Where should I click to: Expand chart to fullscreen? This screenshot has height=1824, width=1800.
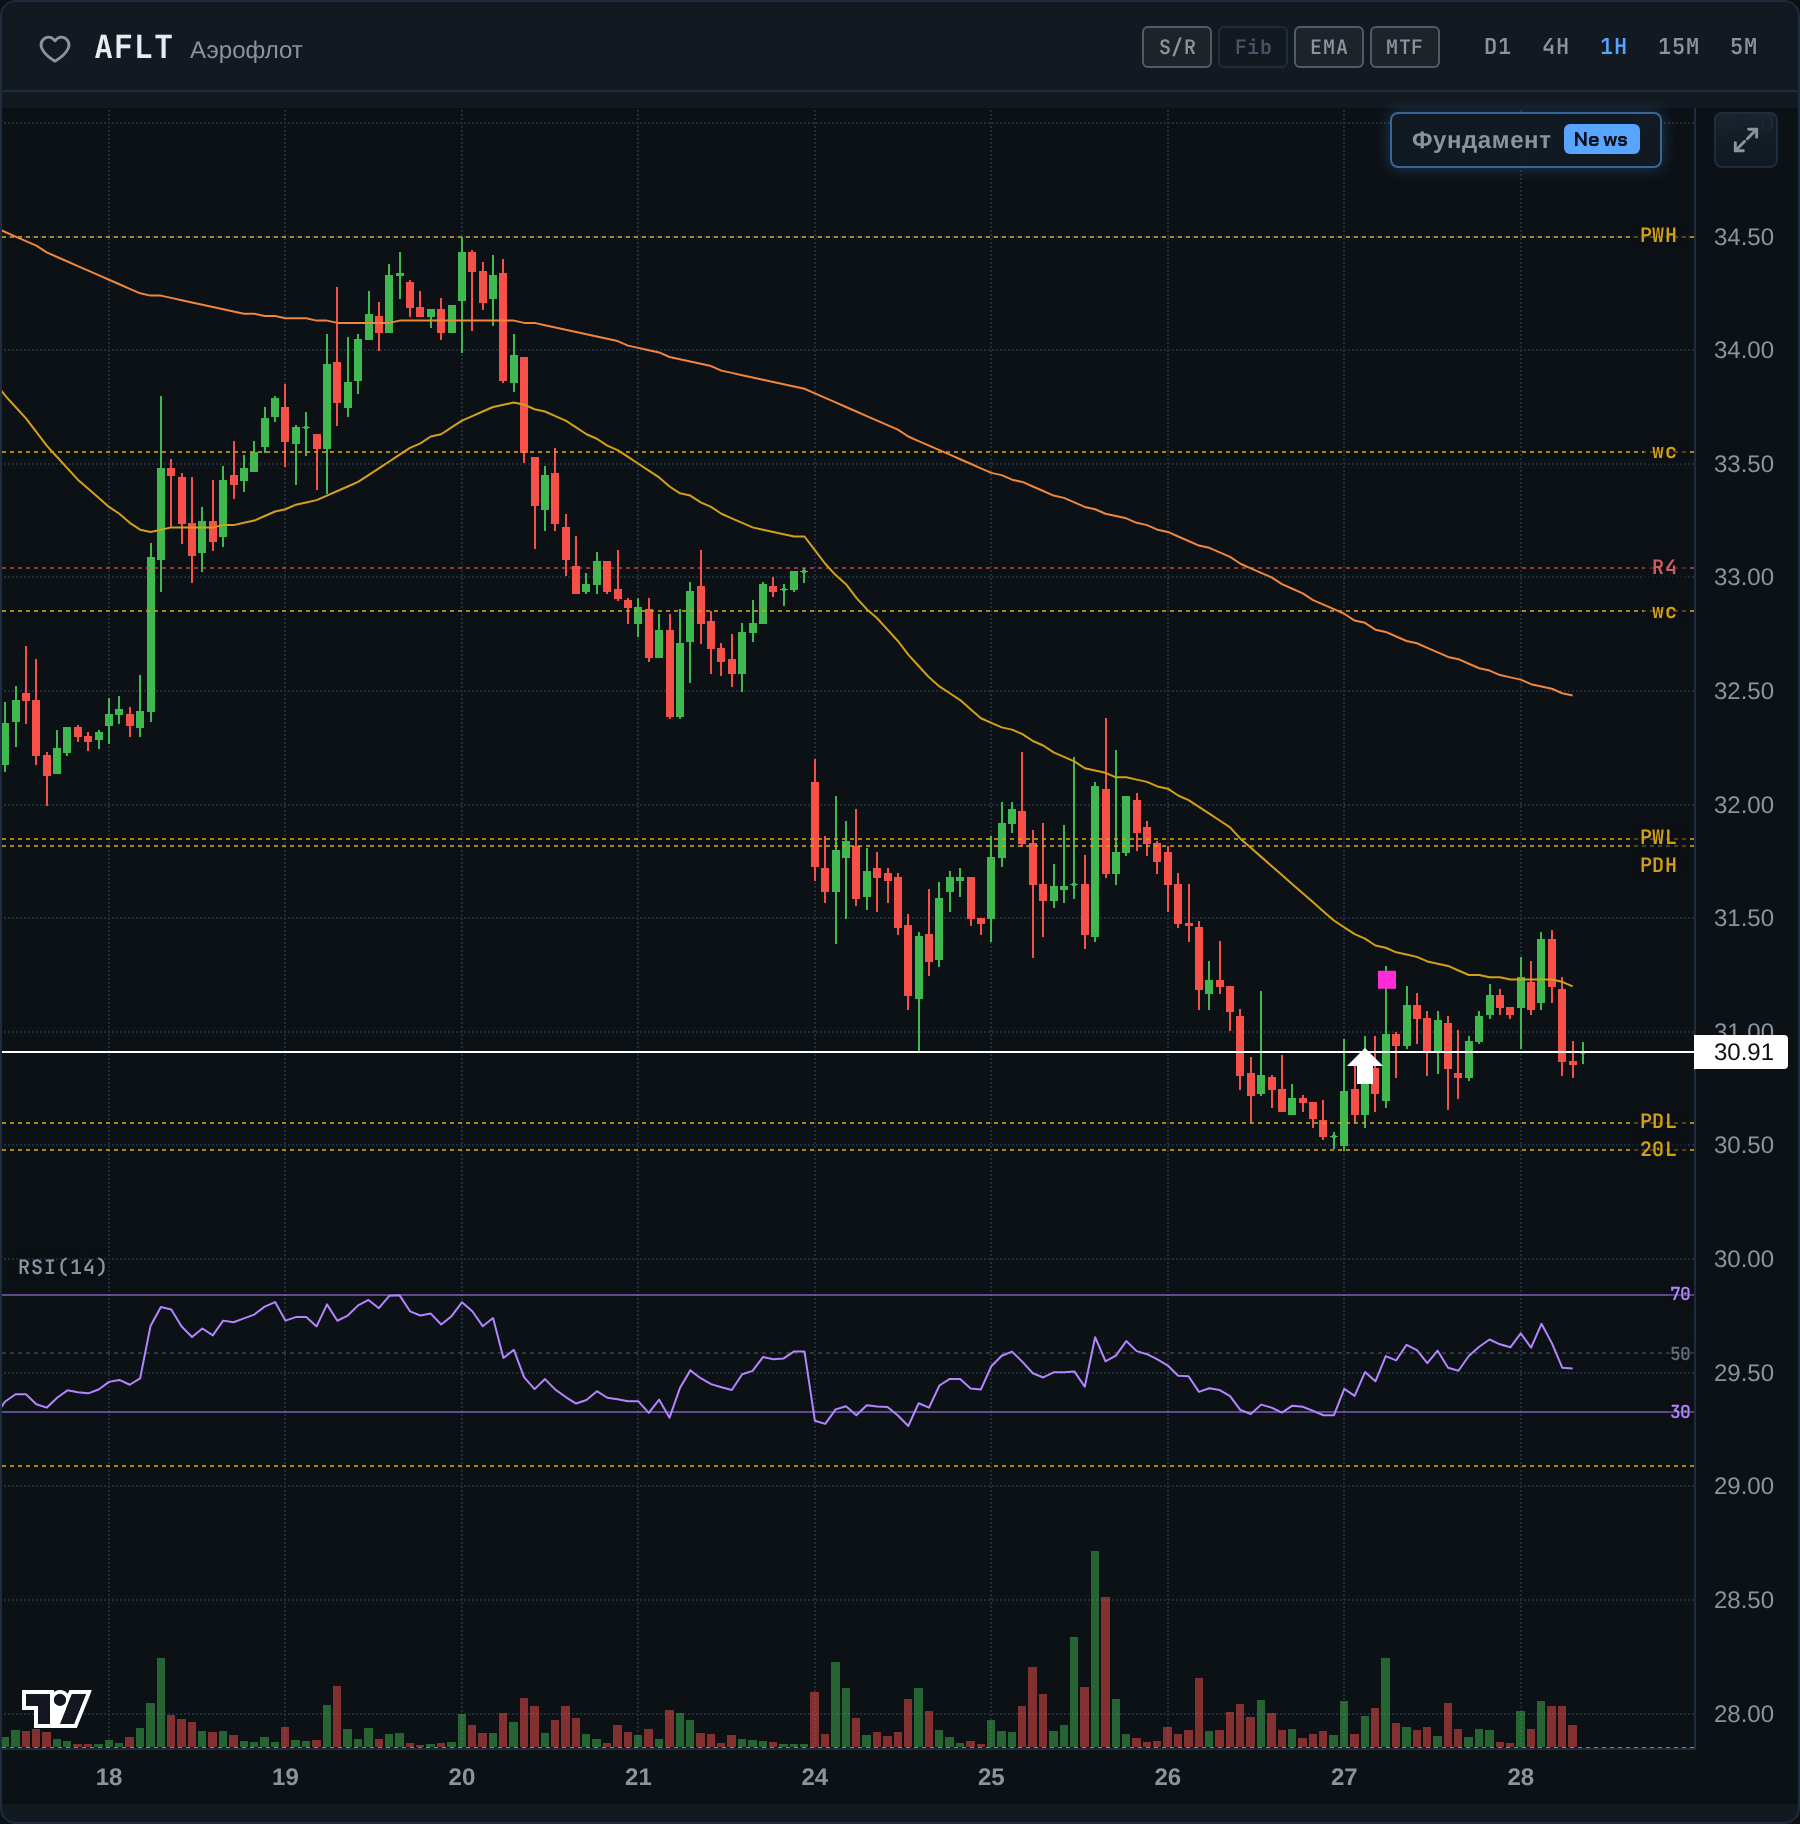click(1745, 140)
